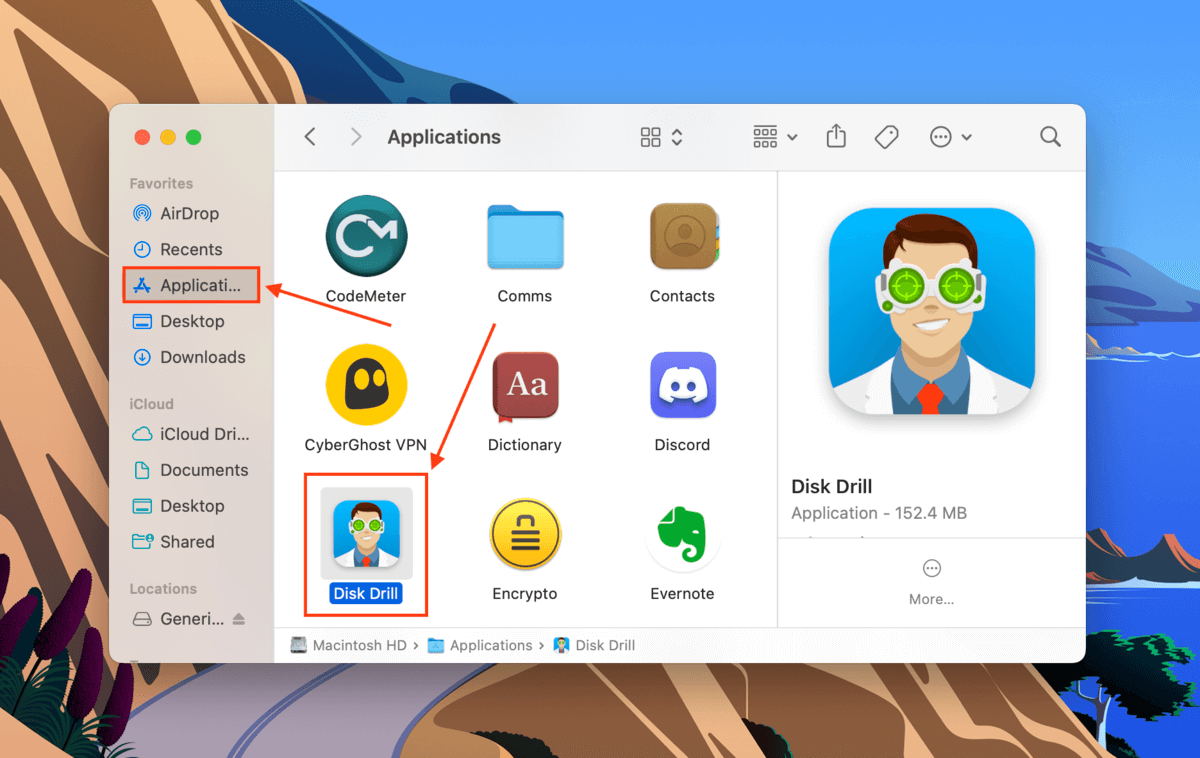Click the Encrypto name label

[x=525, y=594]
